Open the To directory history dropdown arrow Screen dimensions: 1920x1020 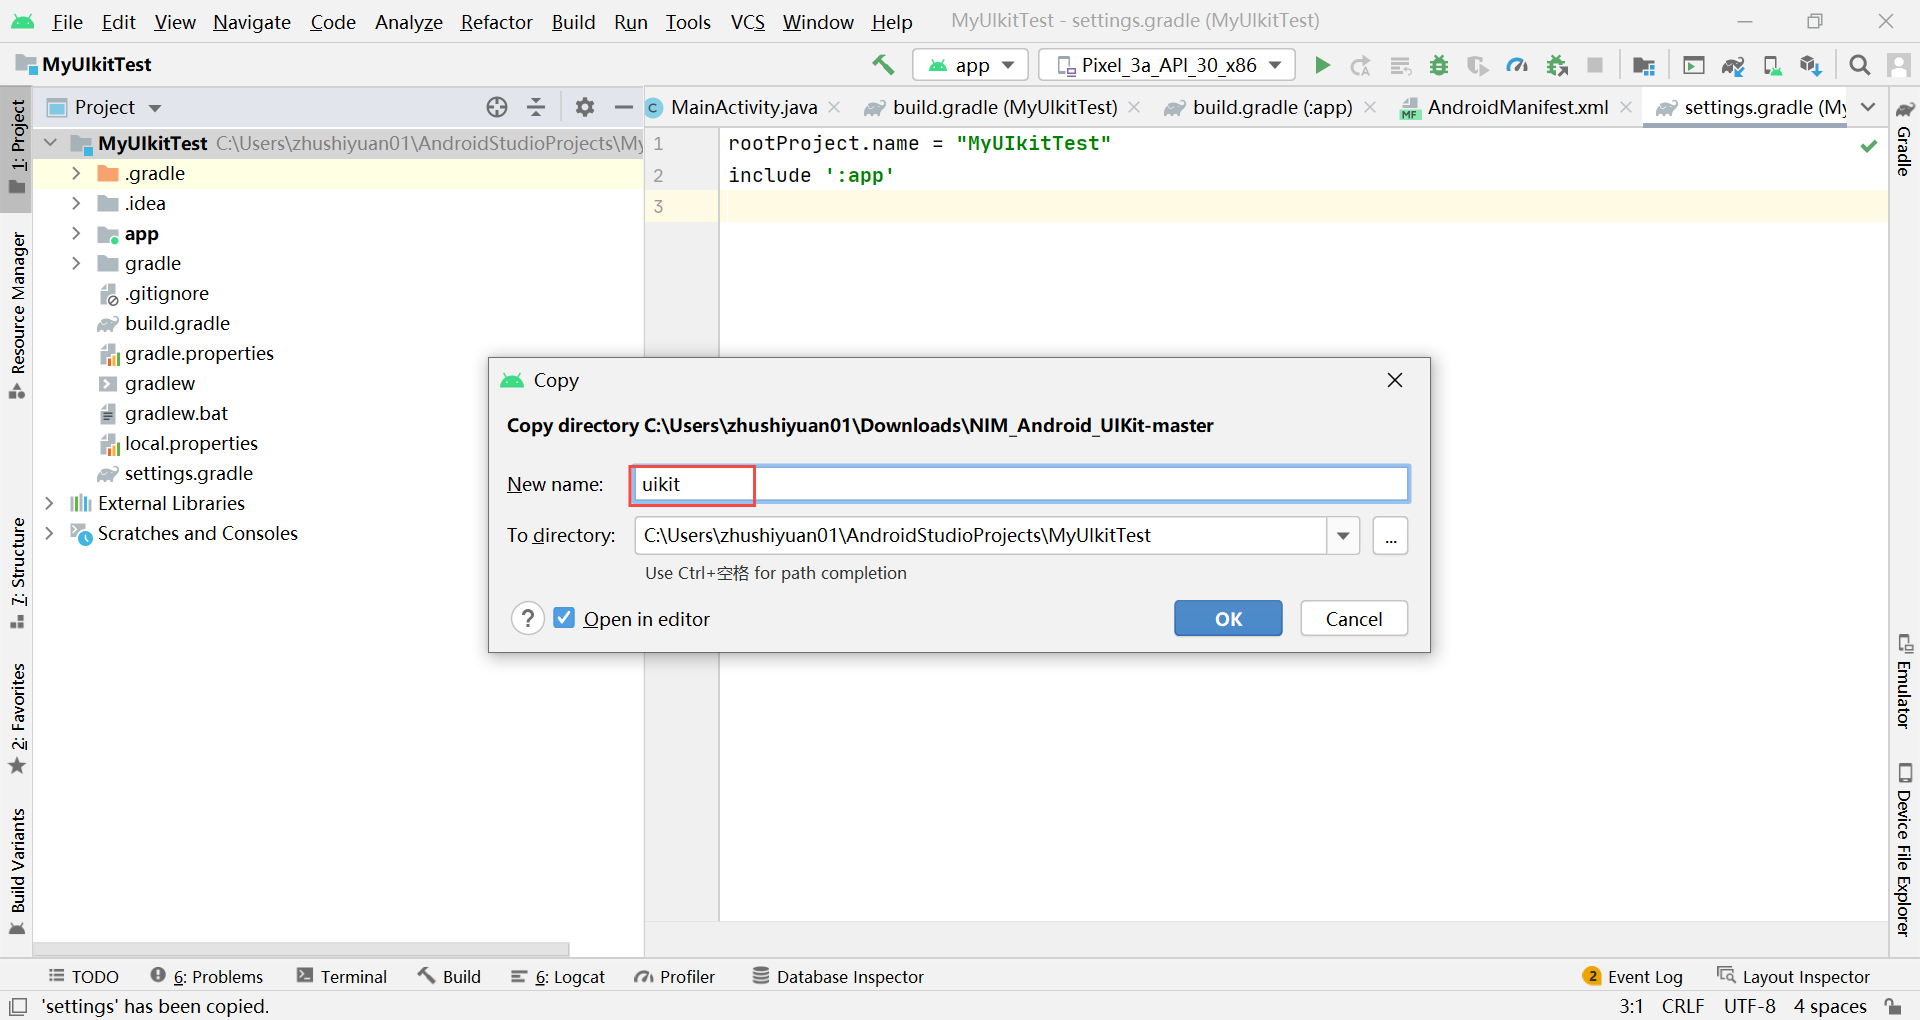(1343, 536)
